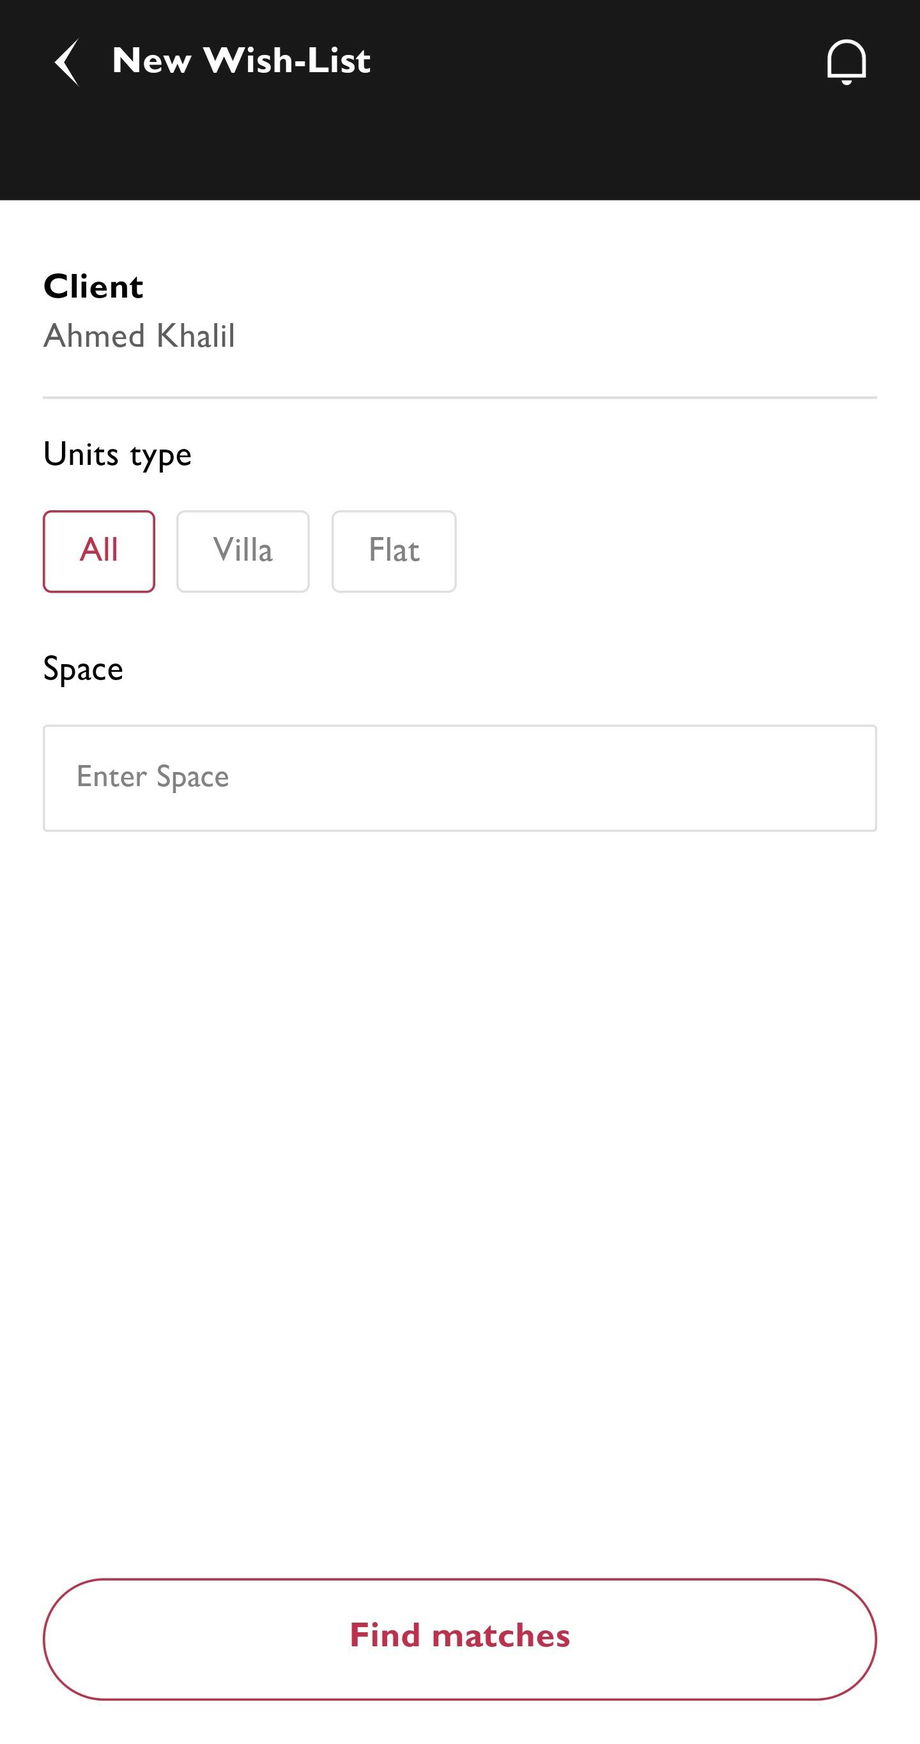
Task: Tap the client name Ahmed Khalil
Action: point(139,336)
